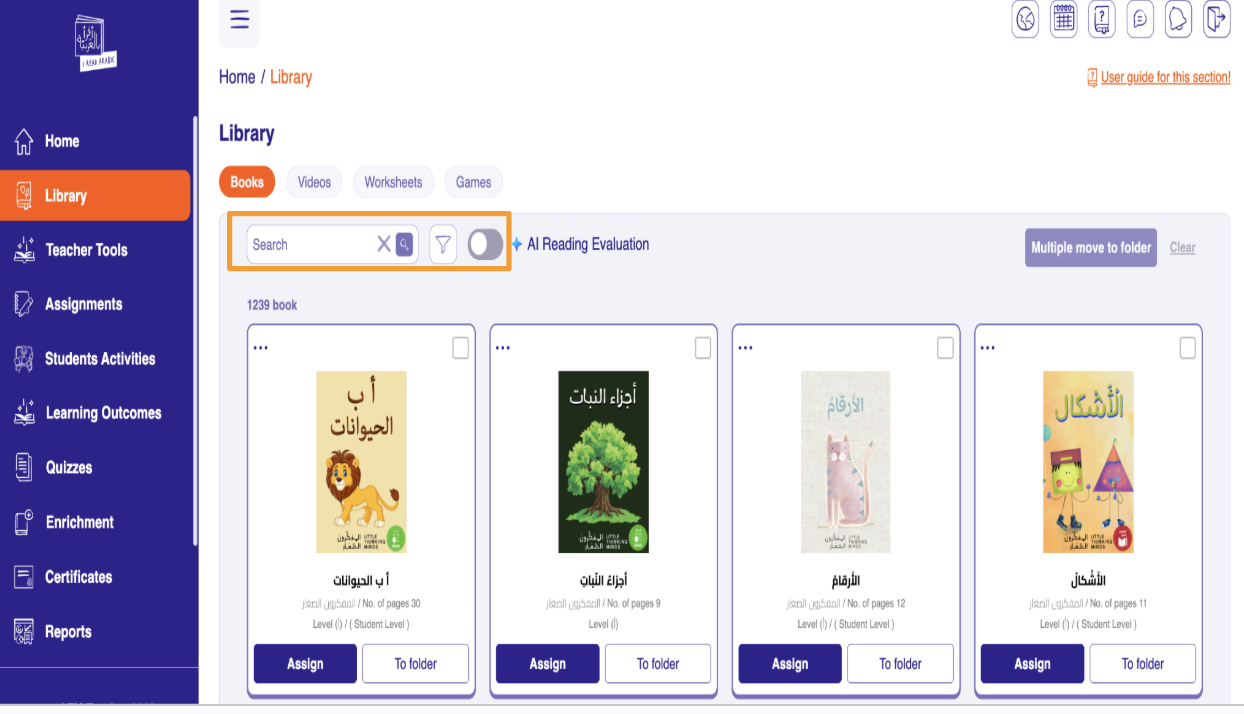Open the calendar icon in header
The height and width of the screenshot is (714, 1244).
point(1063,19)
